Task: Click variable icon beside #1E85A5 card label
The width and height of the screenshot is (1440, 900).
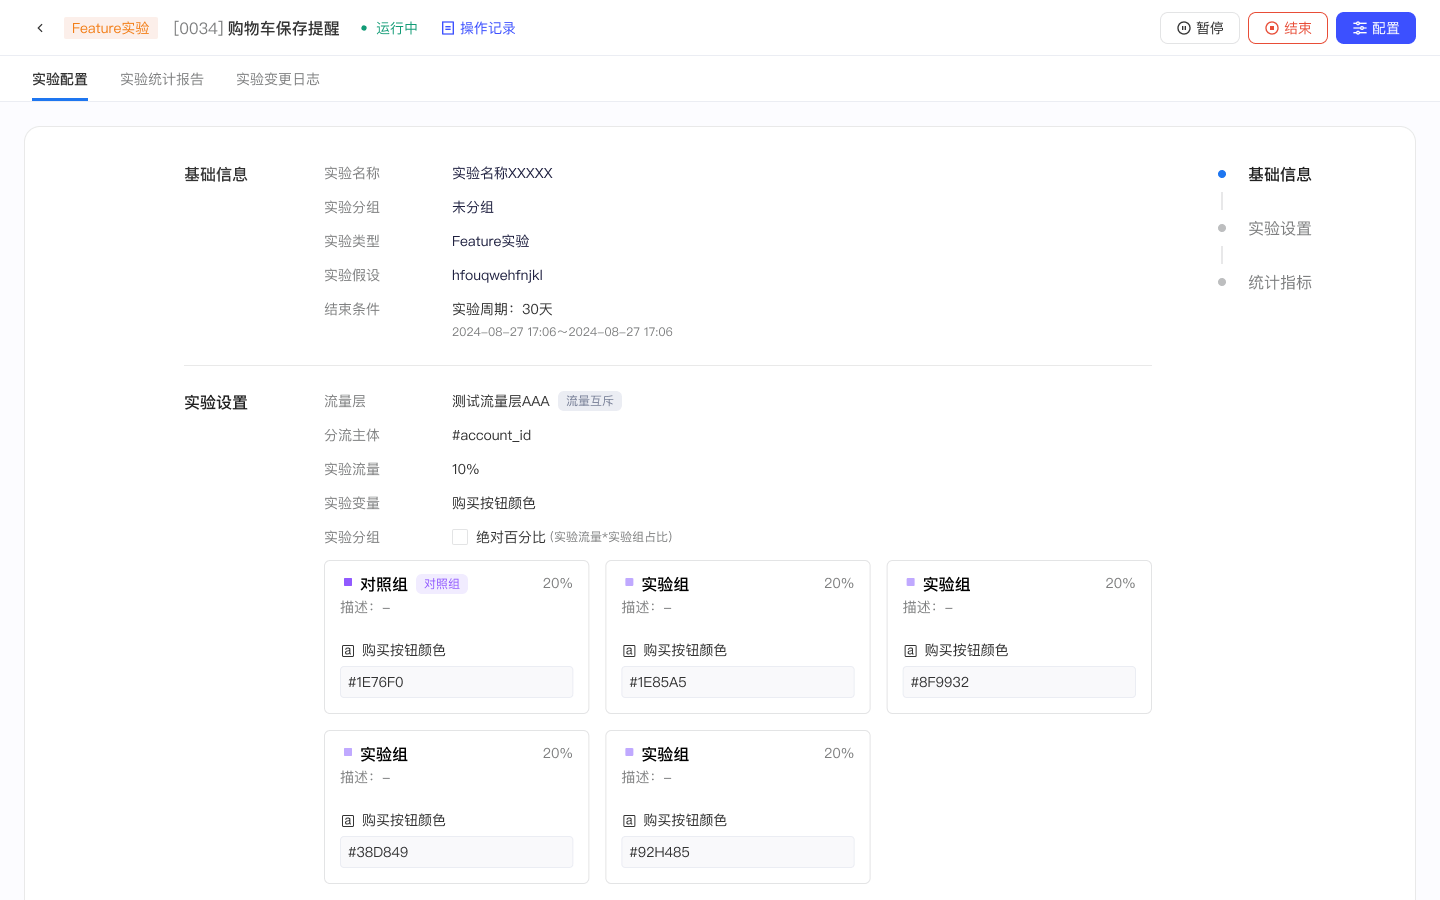Action: 629,651
